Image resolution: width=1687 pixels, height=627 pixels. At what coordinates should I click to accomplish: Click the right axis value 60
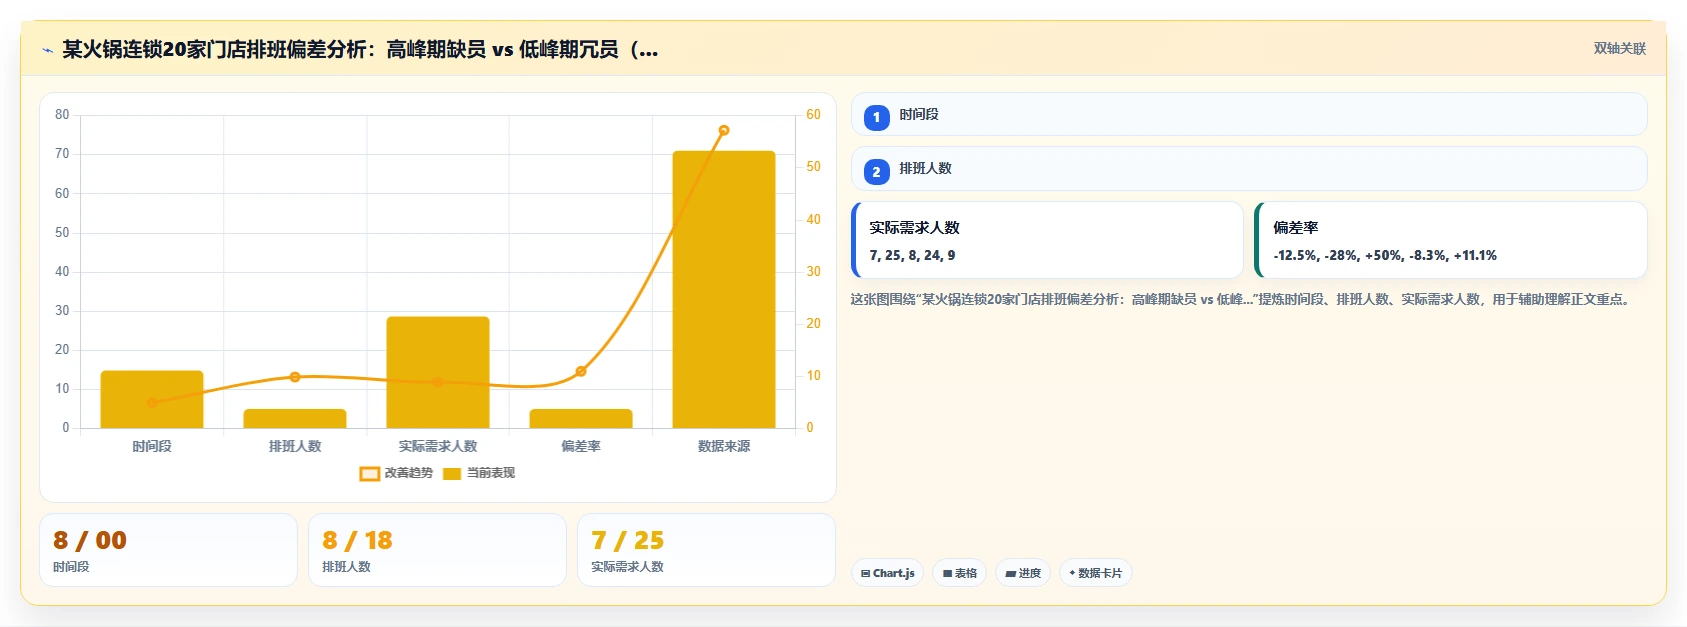pyautogui.click(x=813, y=114)
